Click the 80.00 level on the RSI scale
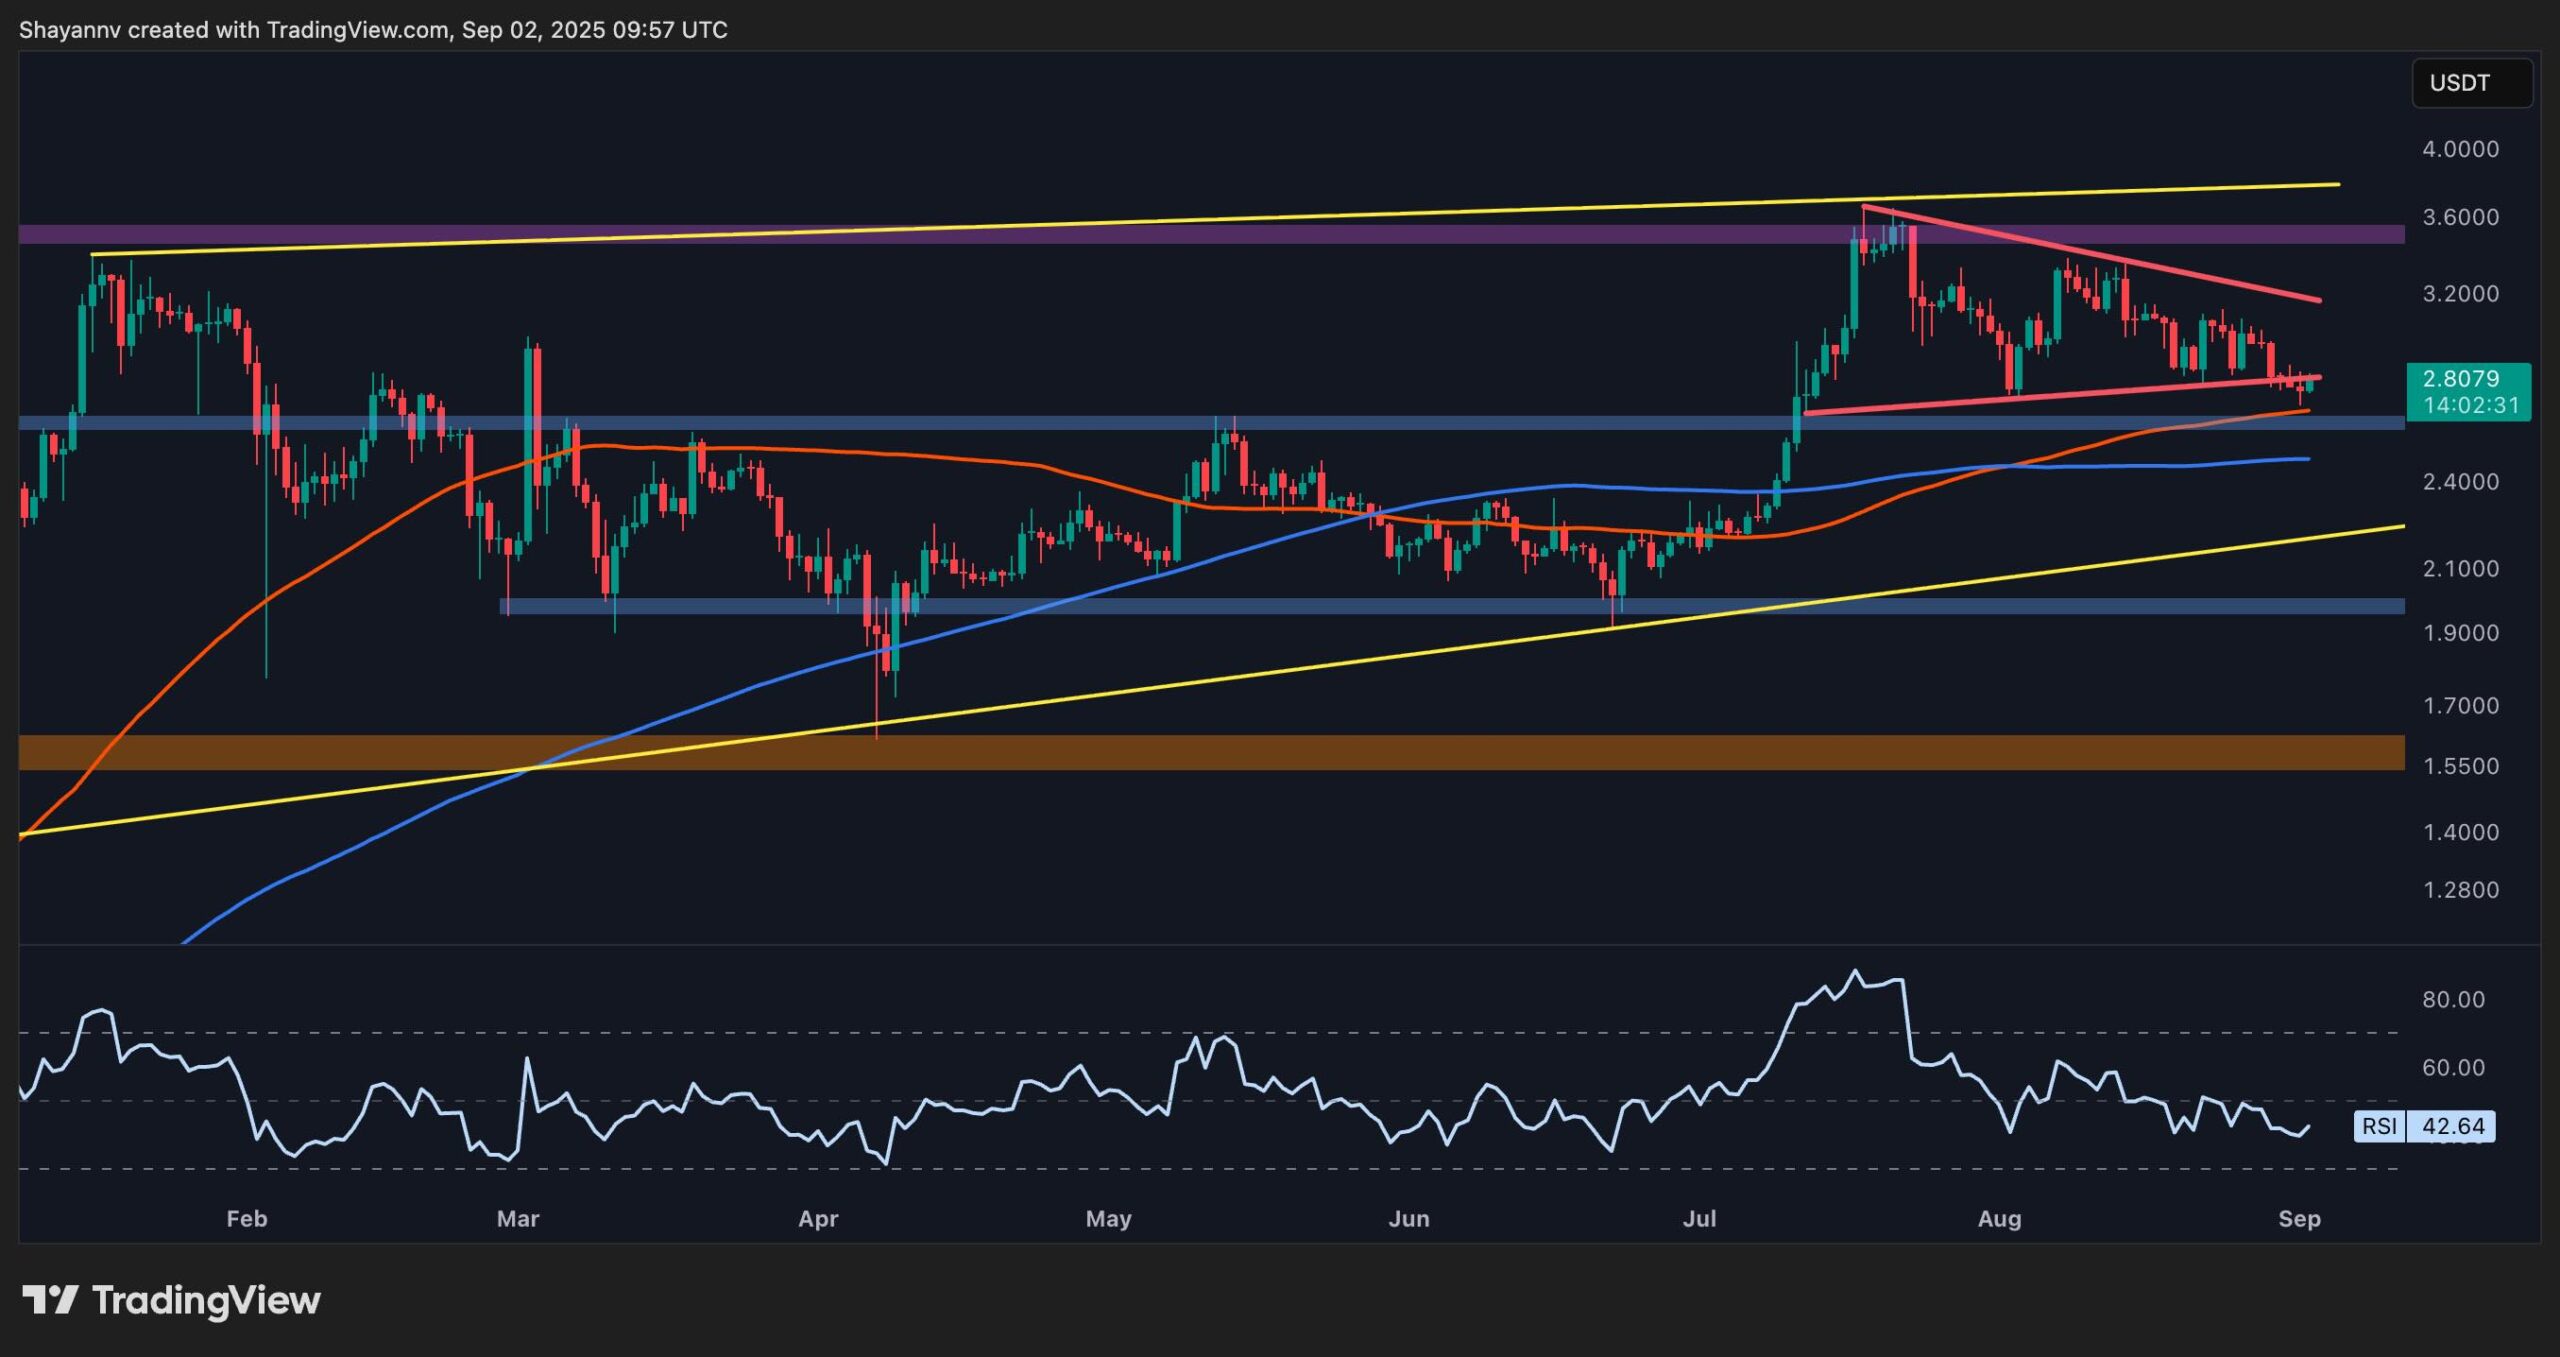Viewport: 2560px width, 1357px height. coord(2453,999)
